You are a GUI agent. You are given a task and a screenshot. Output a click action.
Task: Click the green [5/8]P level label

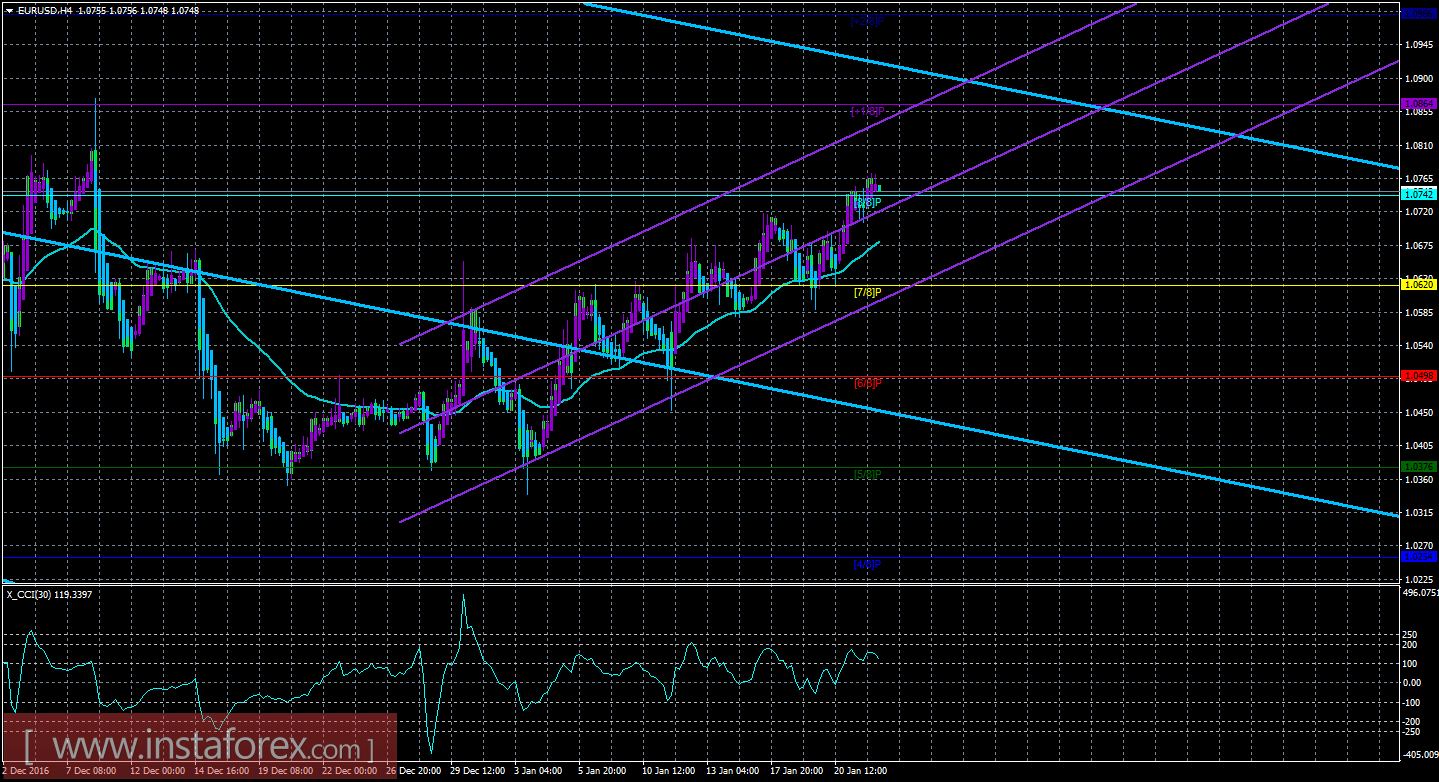point(866,473)
